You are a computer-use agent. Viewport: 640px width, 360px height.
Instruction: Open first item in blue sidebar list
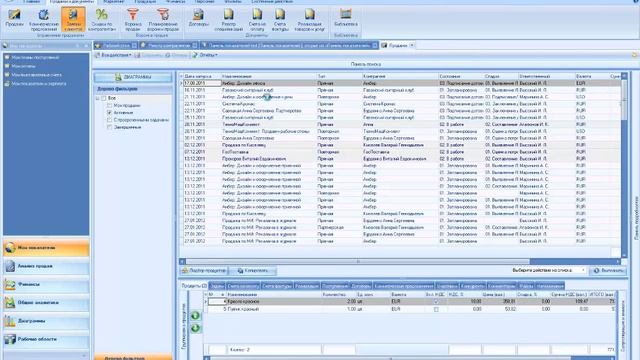click(32, 58)
